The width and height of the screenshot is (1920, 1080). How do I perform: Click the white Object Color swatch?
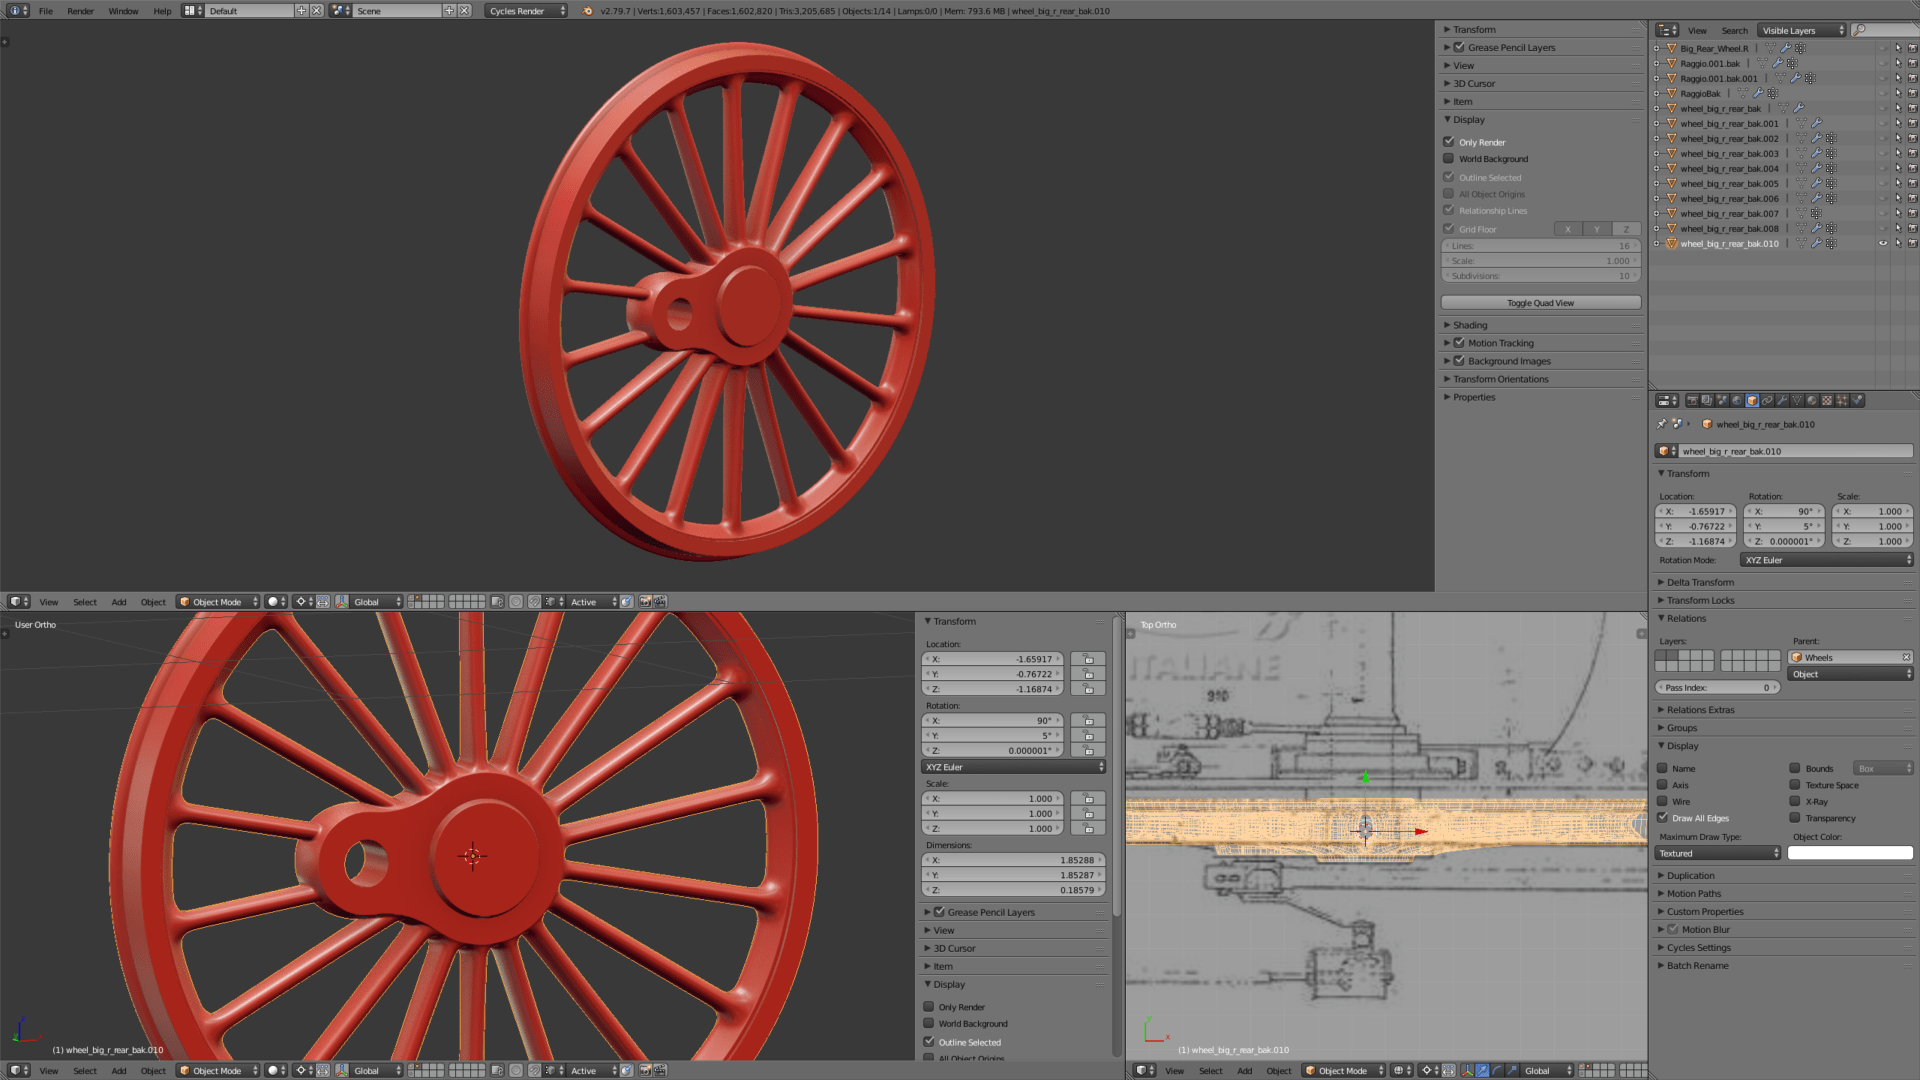click(1850, 853)
